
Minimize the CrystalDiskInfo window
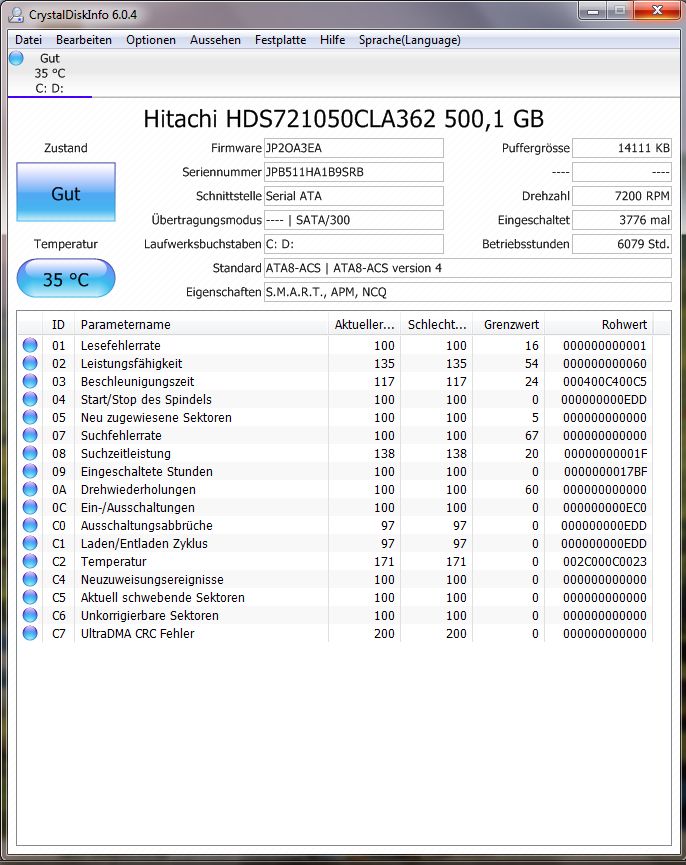point(593,11)
